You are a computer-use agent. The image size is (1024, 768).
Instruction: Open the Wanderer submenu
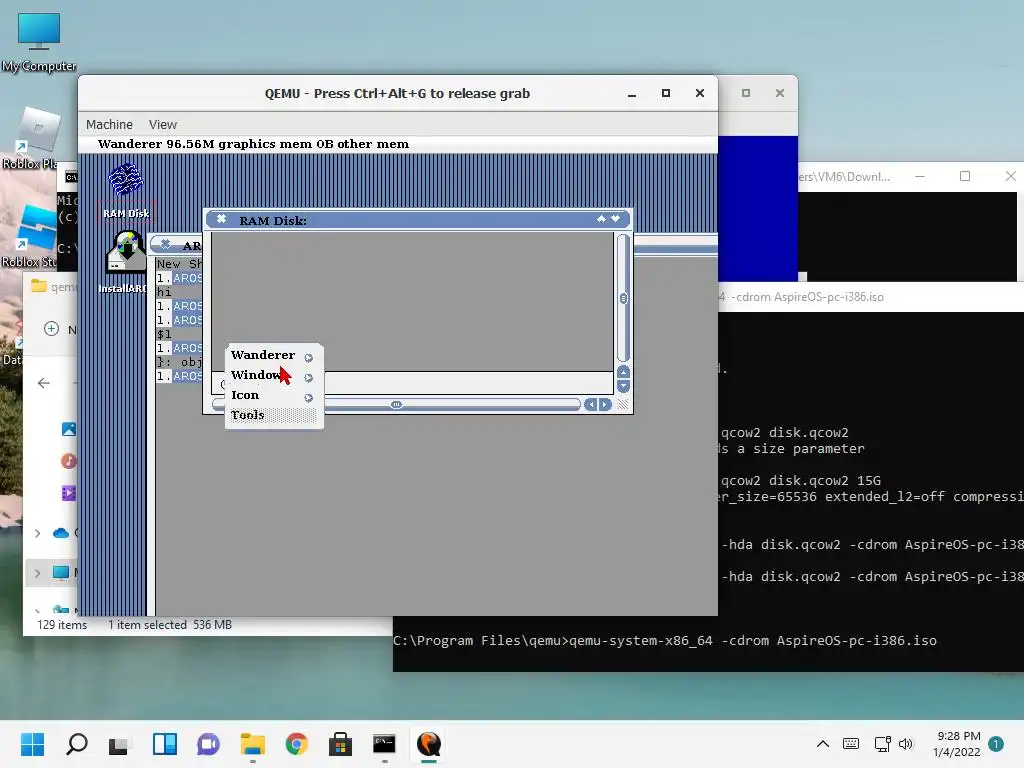pyautogui.click(x=263, y=355)
